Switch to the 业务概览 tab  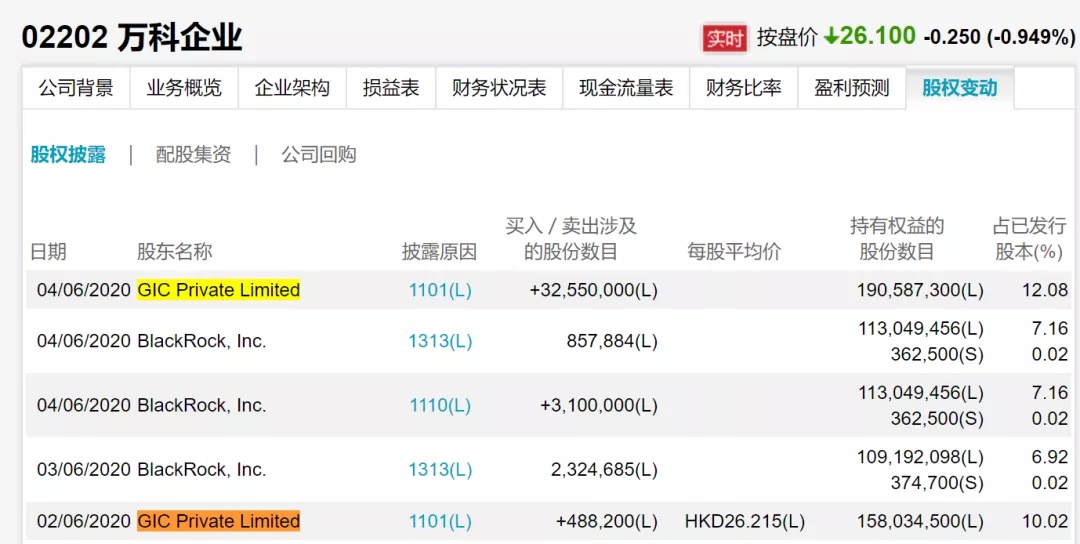click(184, 88)
